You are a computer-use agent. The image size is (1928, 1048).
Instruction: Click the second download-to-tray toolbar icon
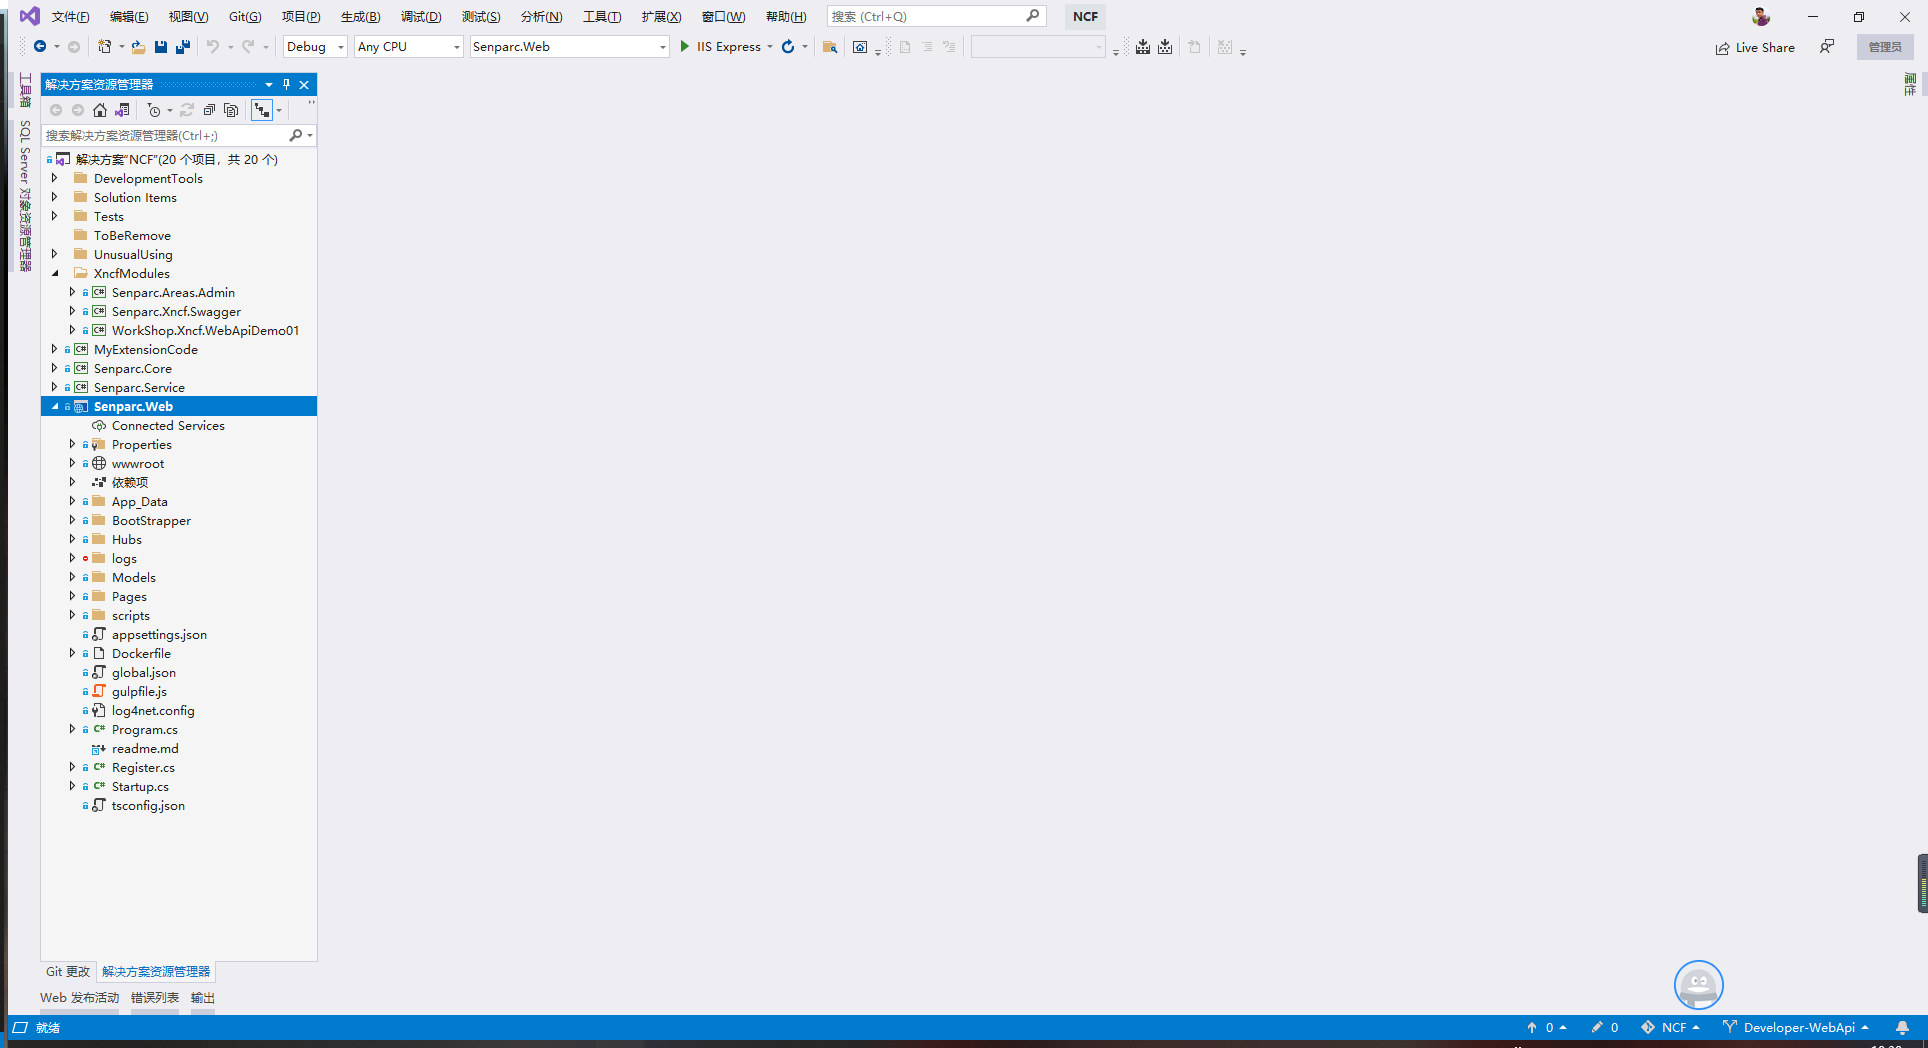click(x=1165, y=47)
